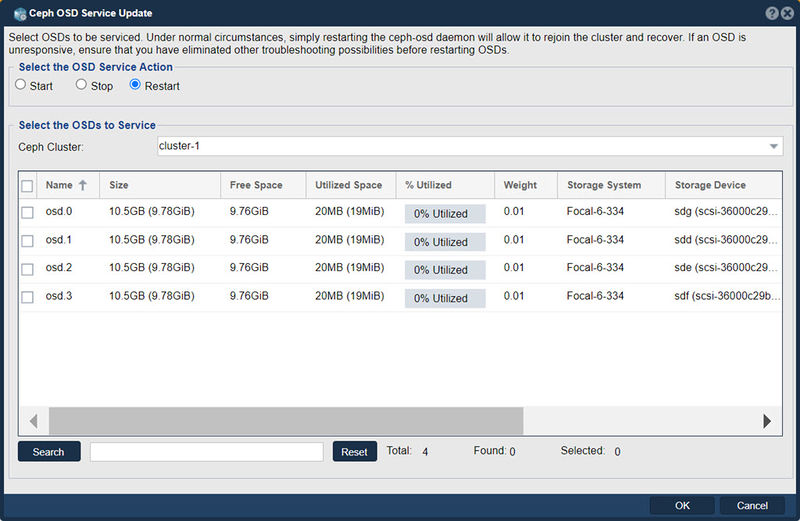The width and height of the screenshot is (800, 521).
Task: Open the help question mark icon
Action: point(772,13)
